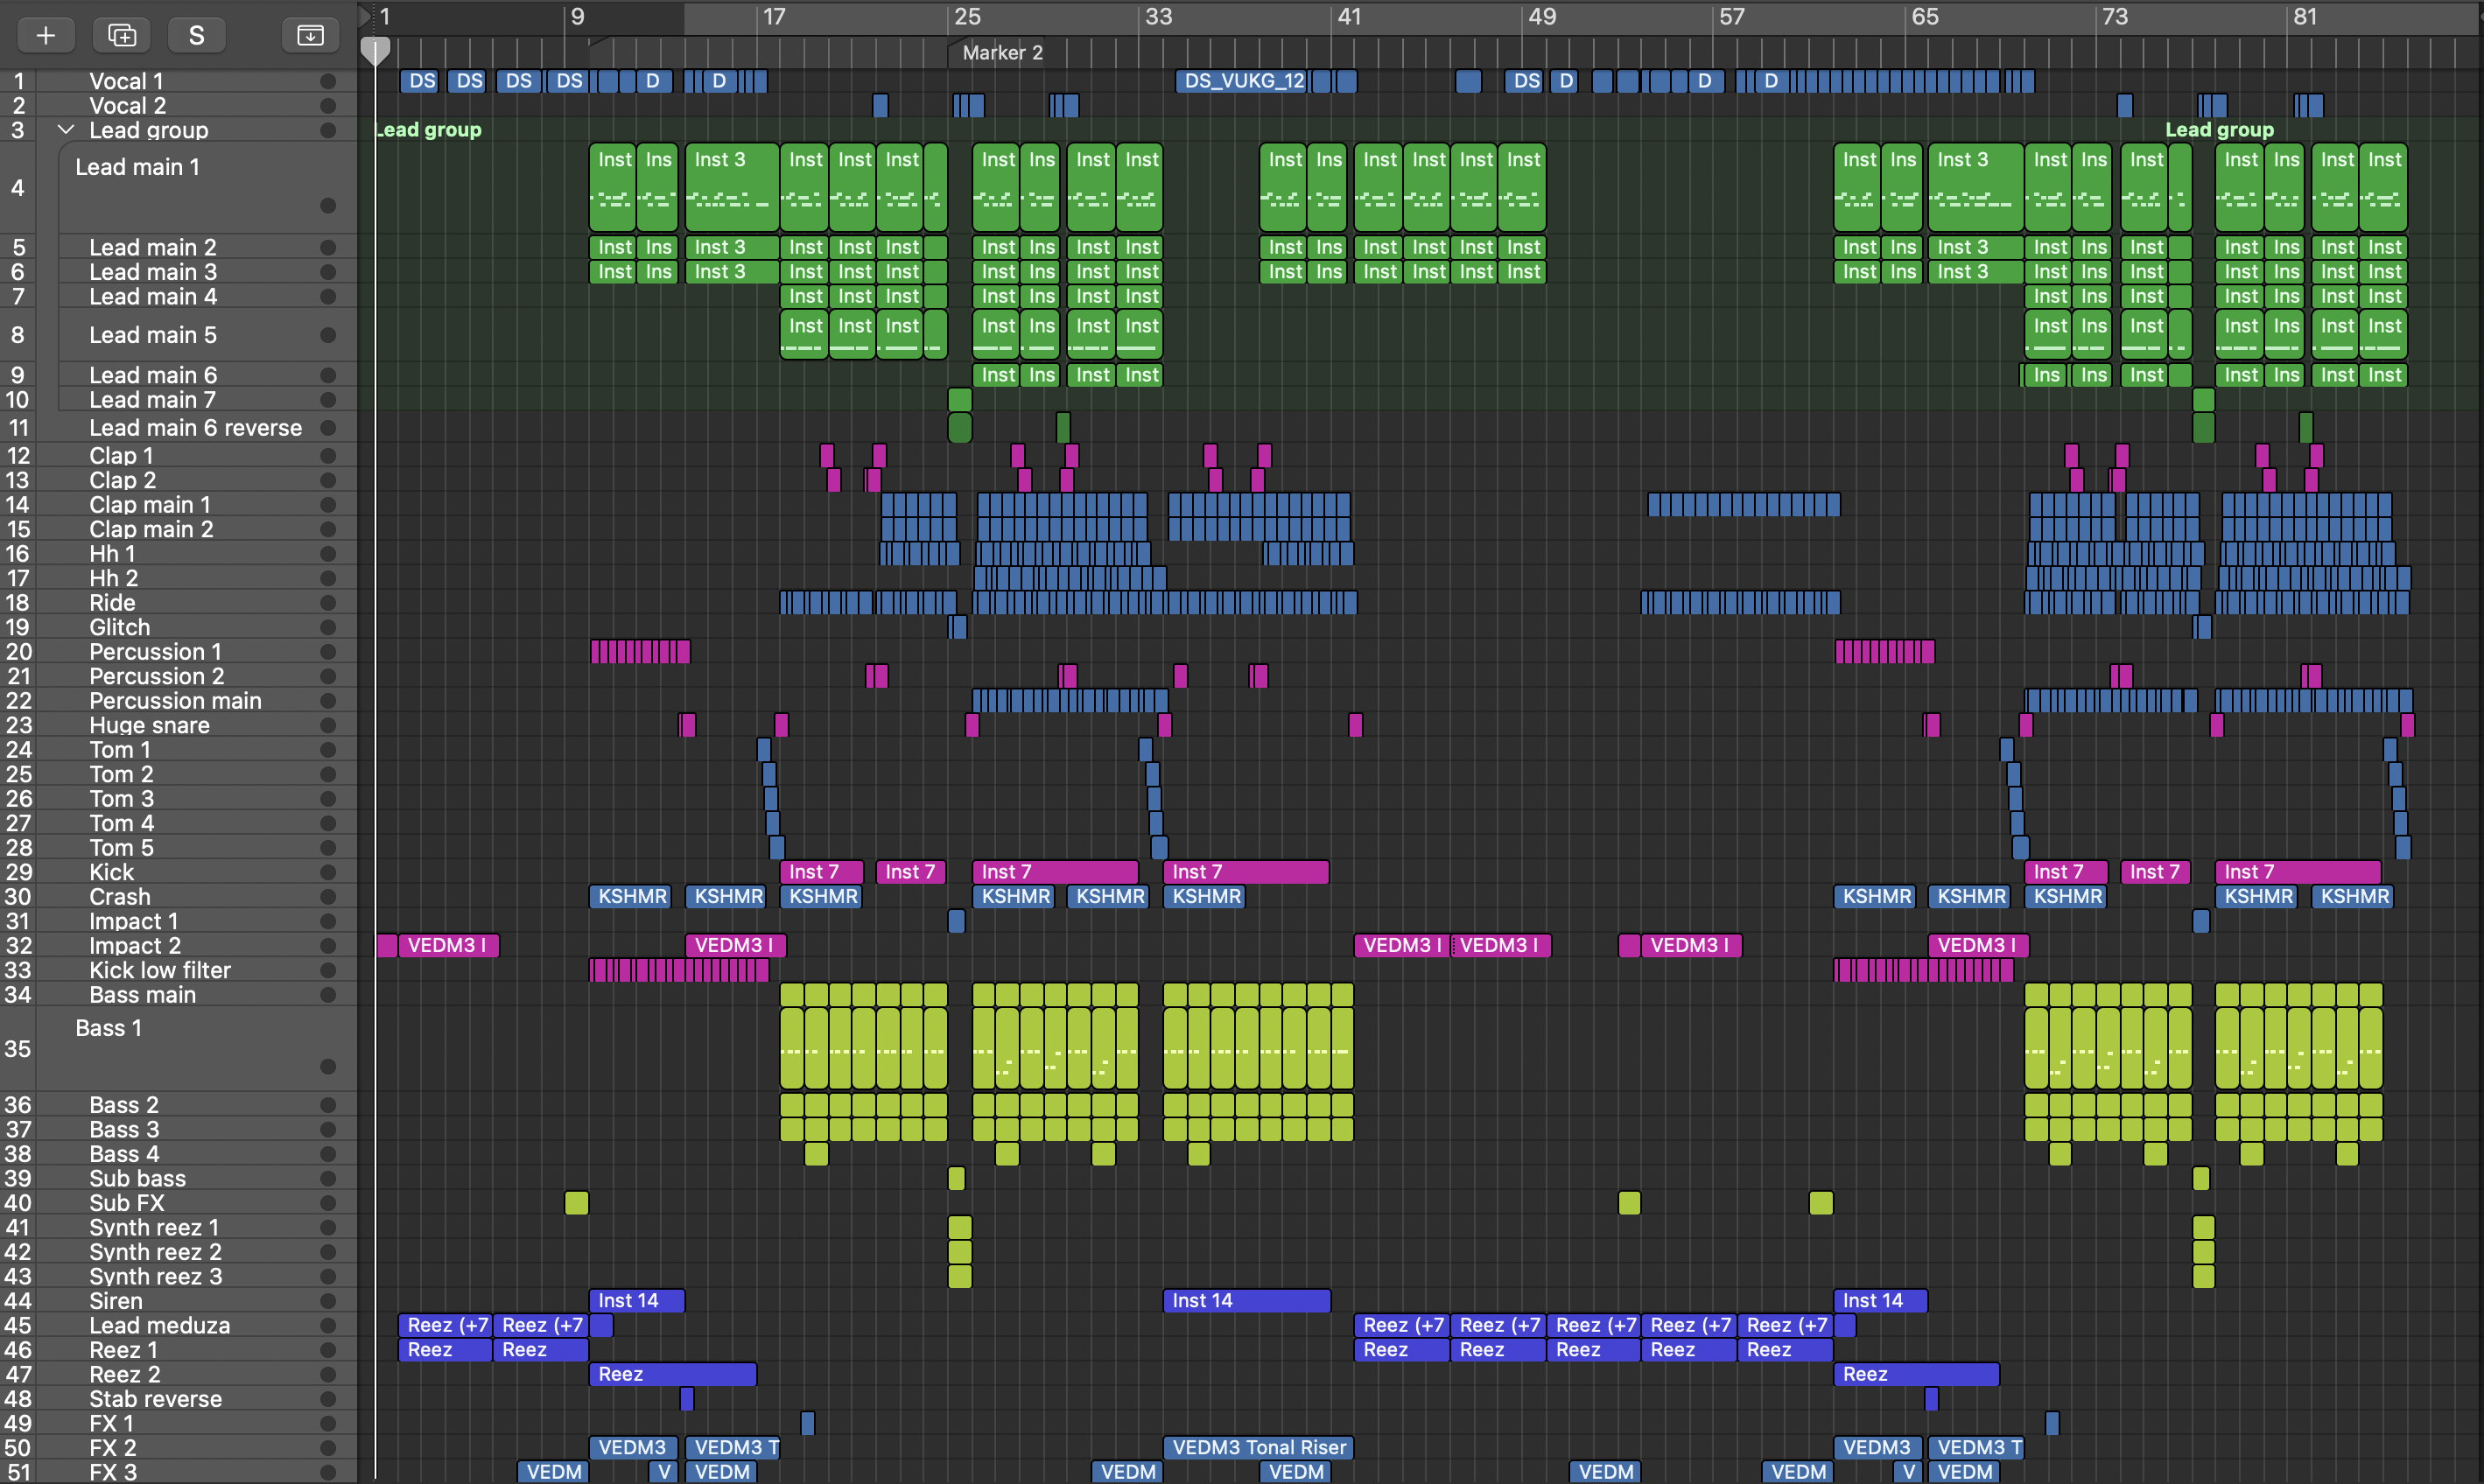Viewport: 2484px width, 1484px height.
Task: Select the first VEDM3 I region on Impact 2
Action: pos(448,945)
